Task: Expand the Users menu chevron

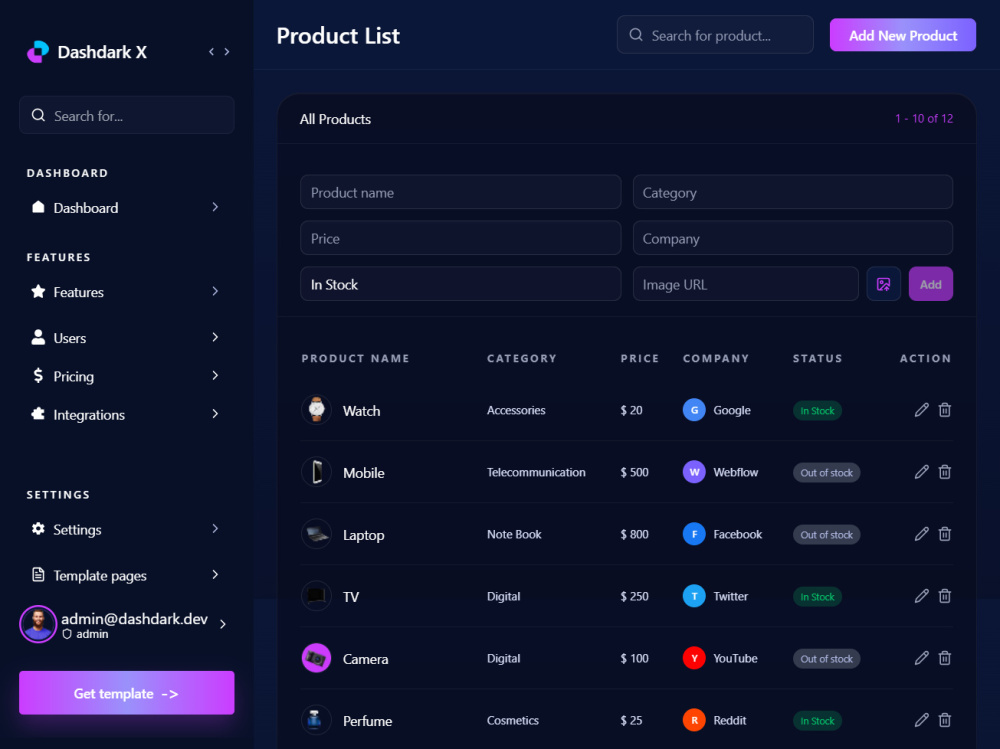Action: coord(215,337)
